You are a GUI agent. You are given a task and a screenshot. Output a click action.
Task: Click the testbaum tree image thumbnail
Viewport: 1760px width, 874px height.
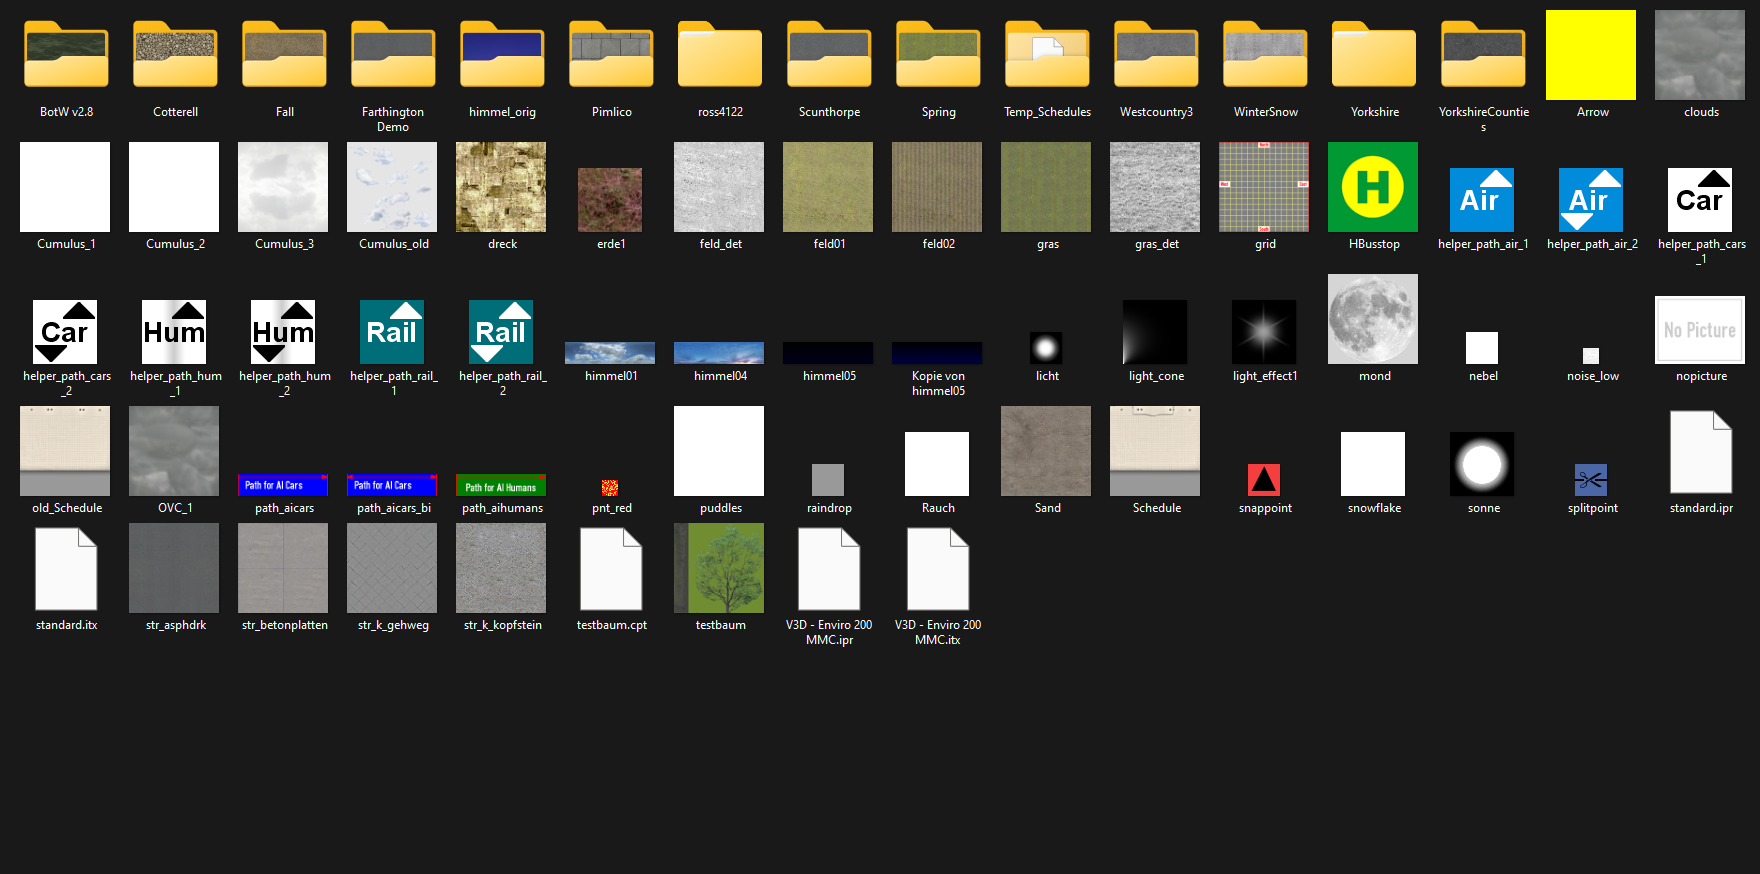[719, 568]
